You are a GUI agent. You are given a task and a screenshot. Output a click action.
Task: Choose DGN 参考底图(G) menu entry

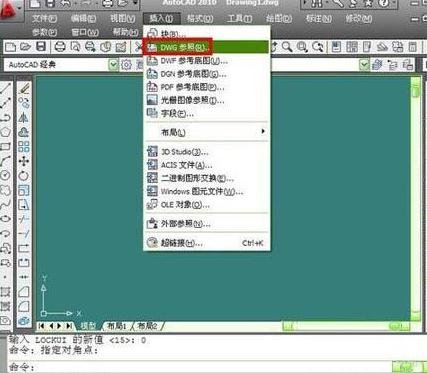point(207,74)
